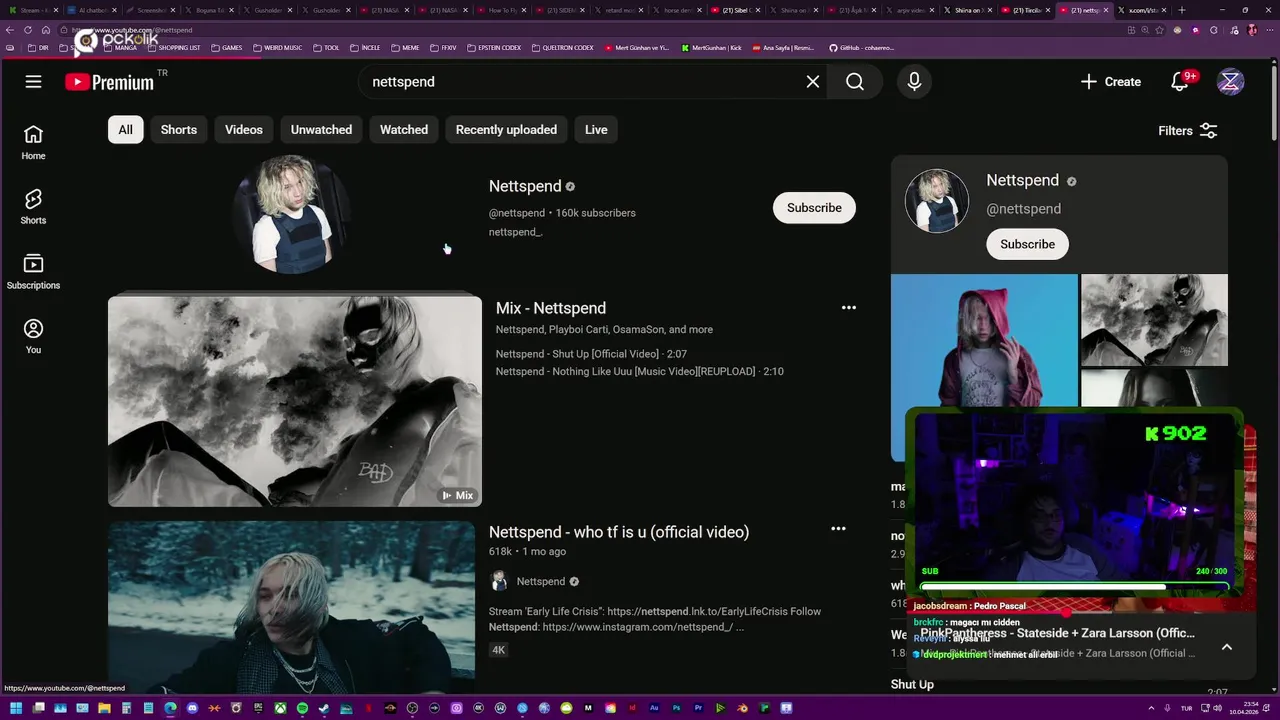
Task: Subscribe to Nettspend from the result row
Action: click(814, 208)
